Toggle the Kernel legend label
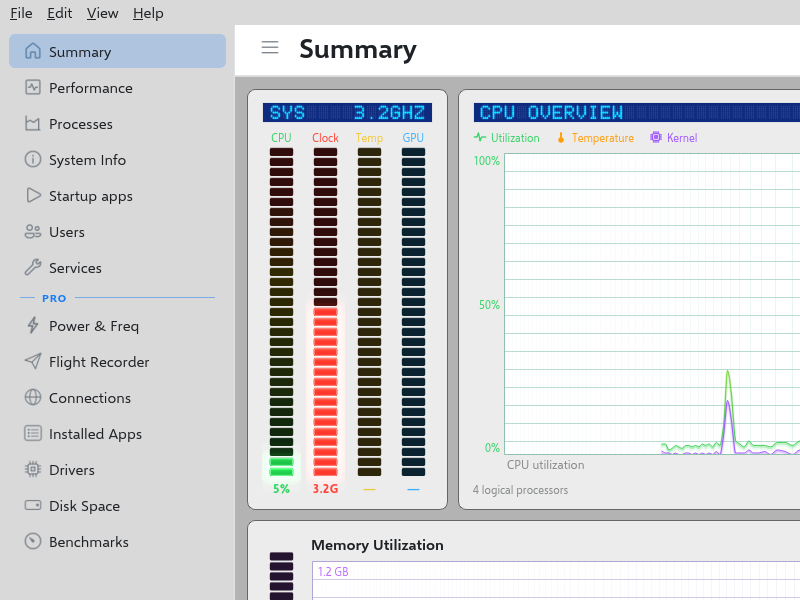The width and height of the screenshot is (800, 600). pos(682,138)
